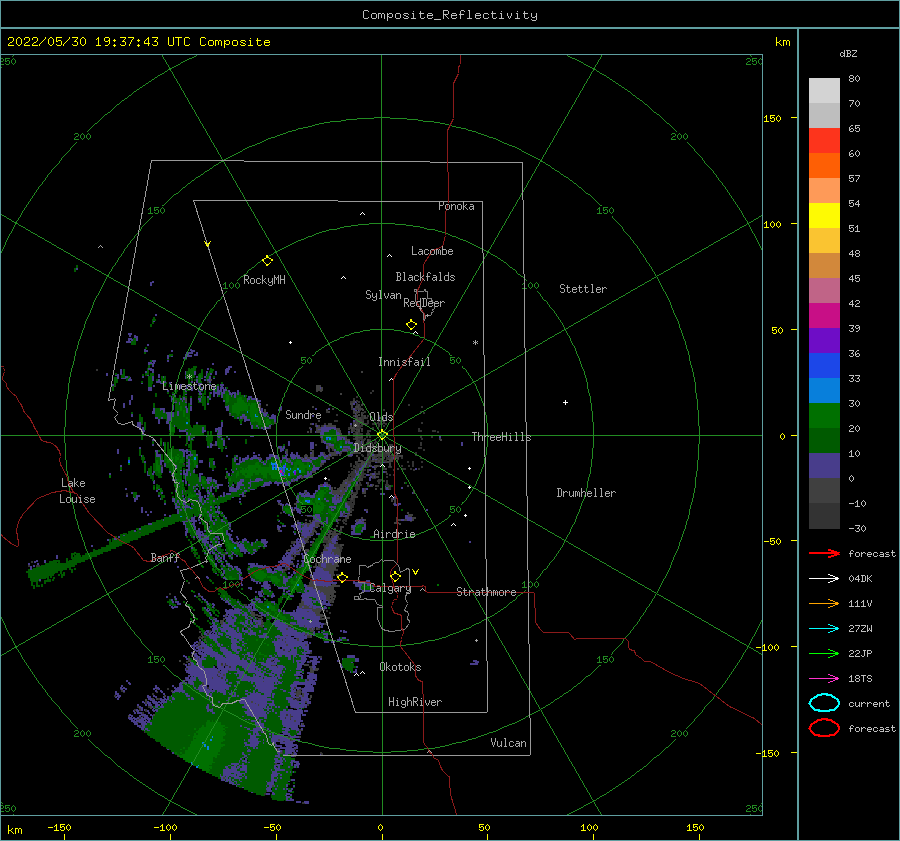
Task: Click the bright green 30-20 dBZ swatch
Action: coord(824,416)
